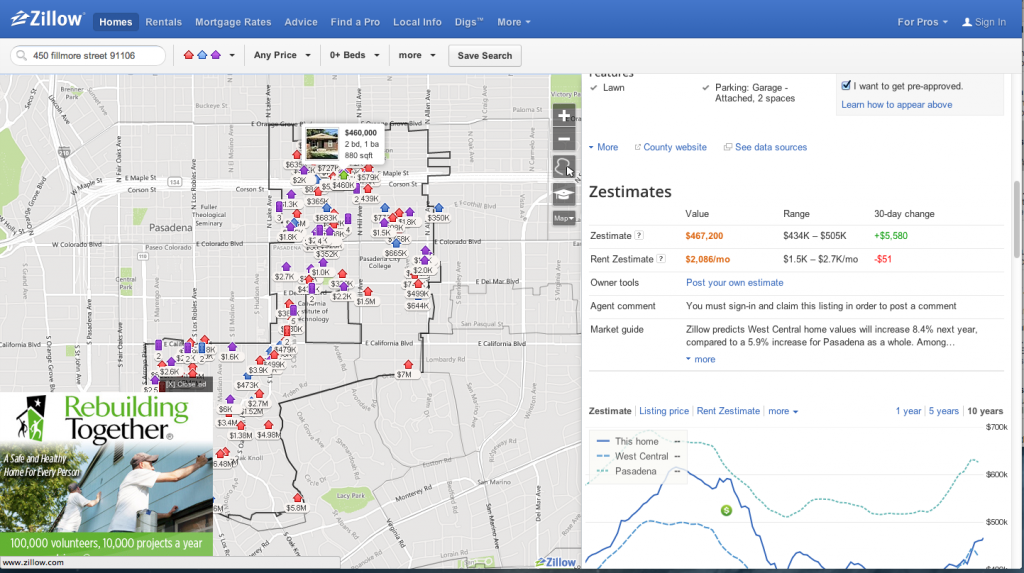
Task: Open Digs in top navigation
Action: (469, 22)
